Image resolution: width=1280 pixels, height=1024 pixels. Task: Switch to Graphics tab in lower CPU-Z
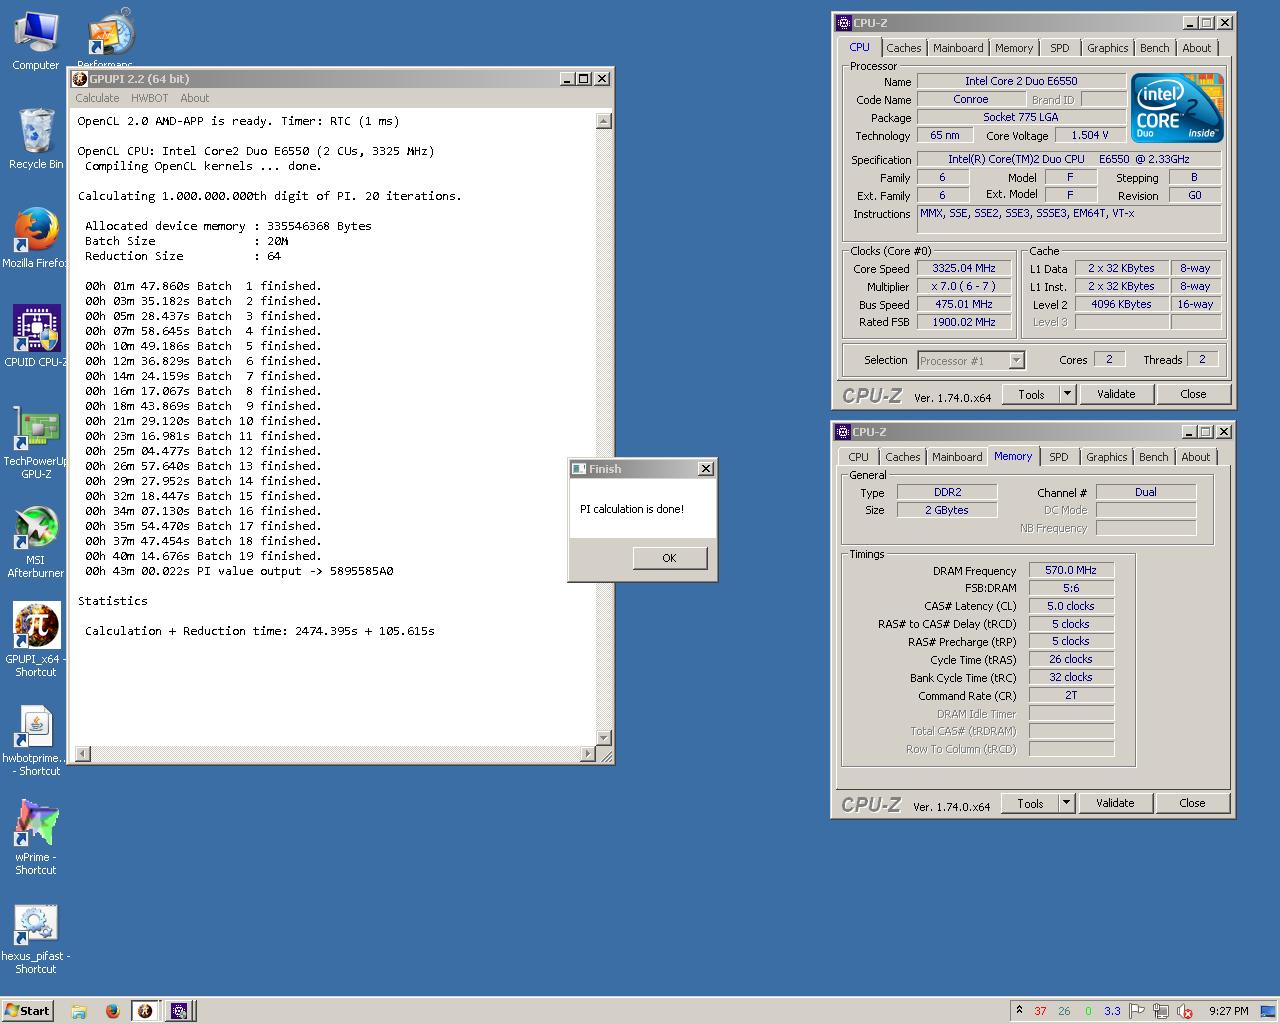(x=1106, y=457)
